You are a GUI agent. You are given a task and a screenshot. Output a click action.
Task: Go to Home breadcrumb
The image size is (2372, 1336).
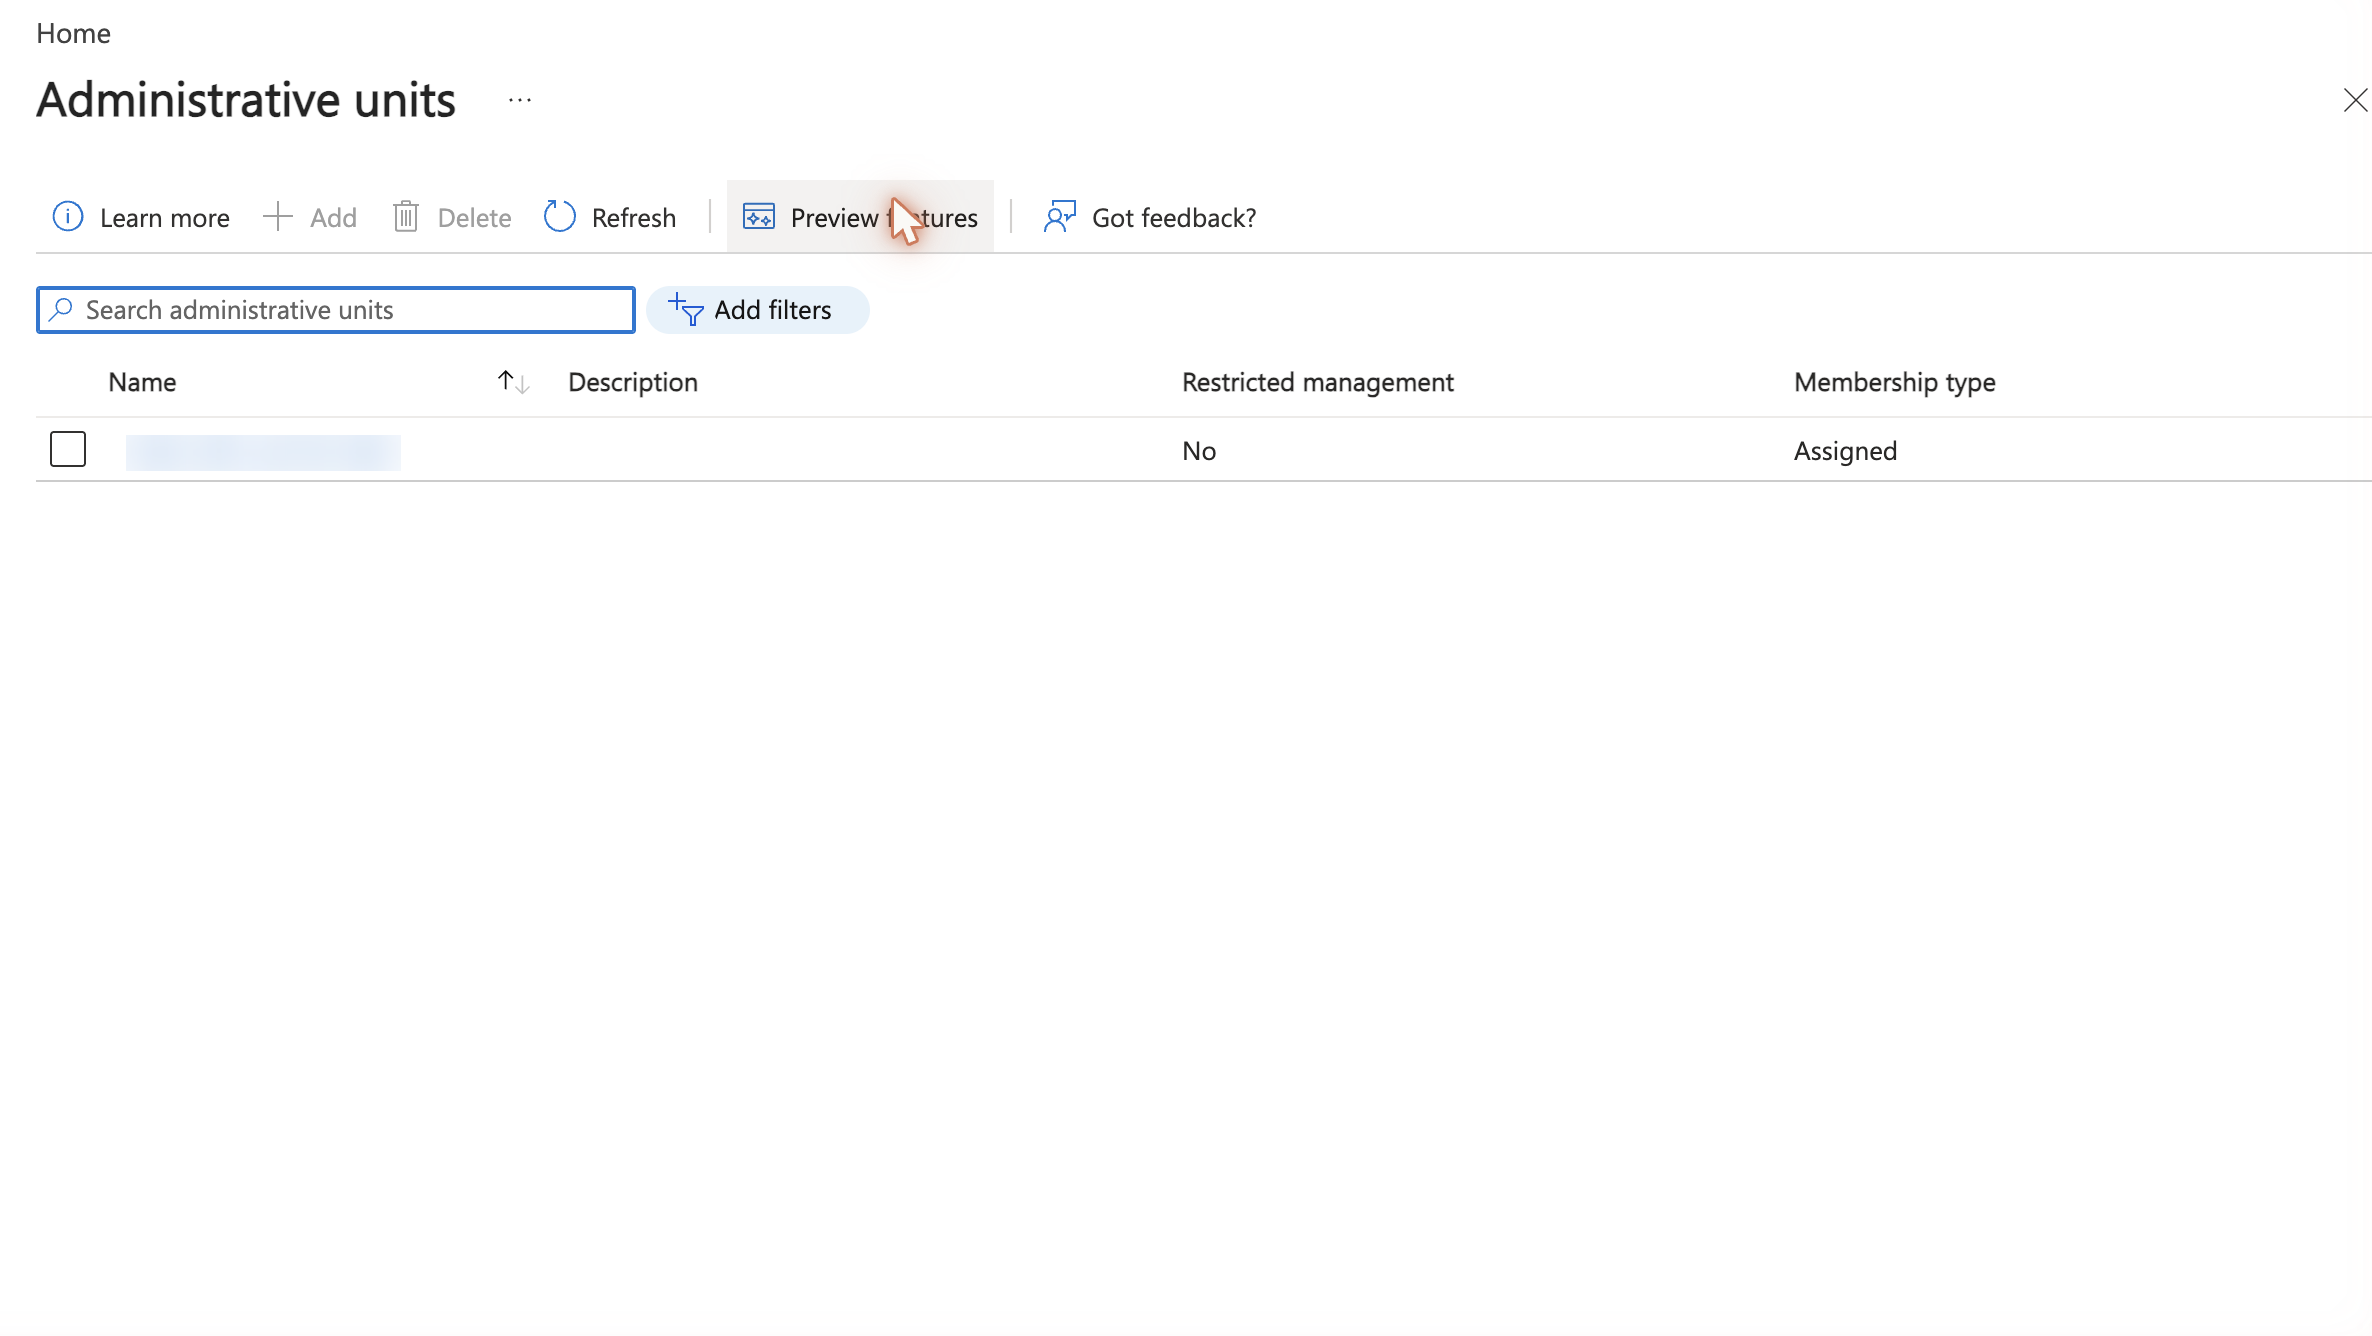coord(73,33)
